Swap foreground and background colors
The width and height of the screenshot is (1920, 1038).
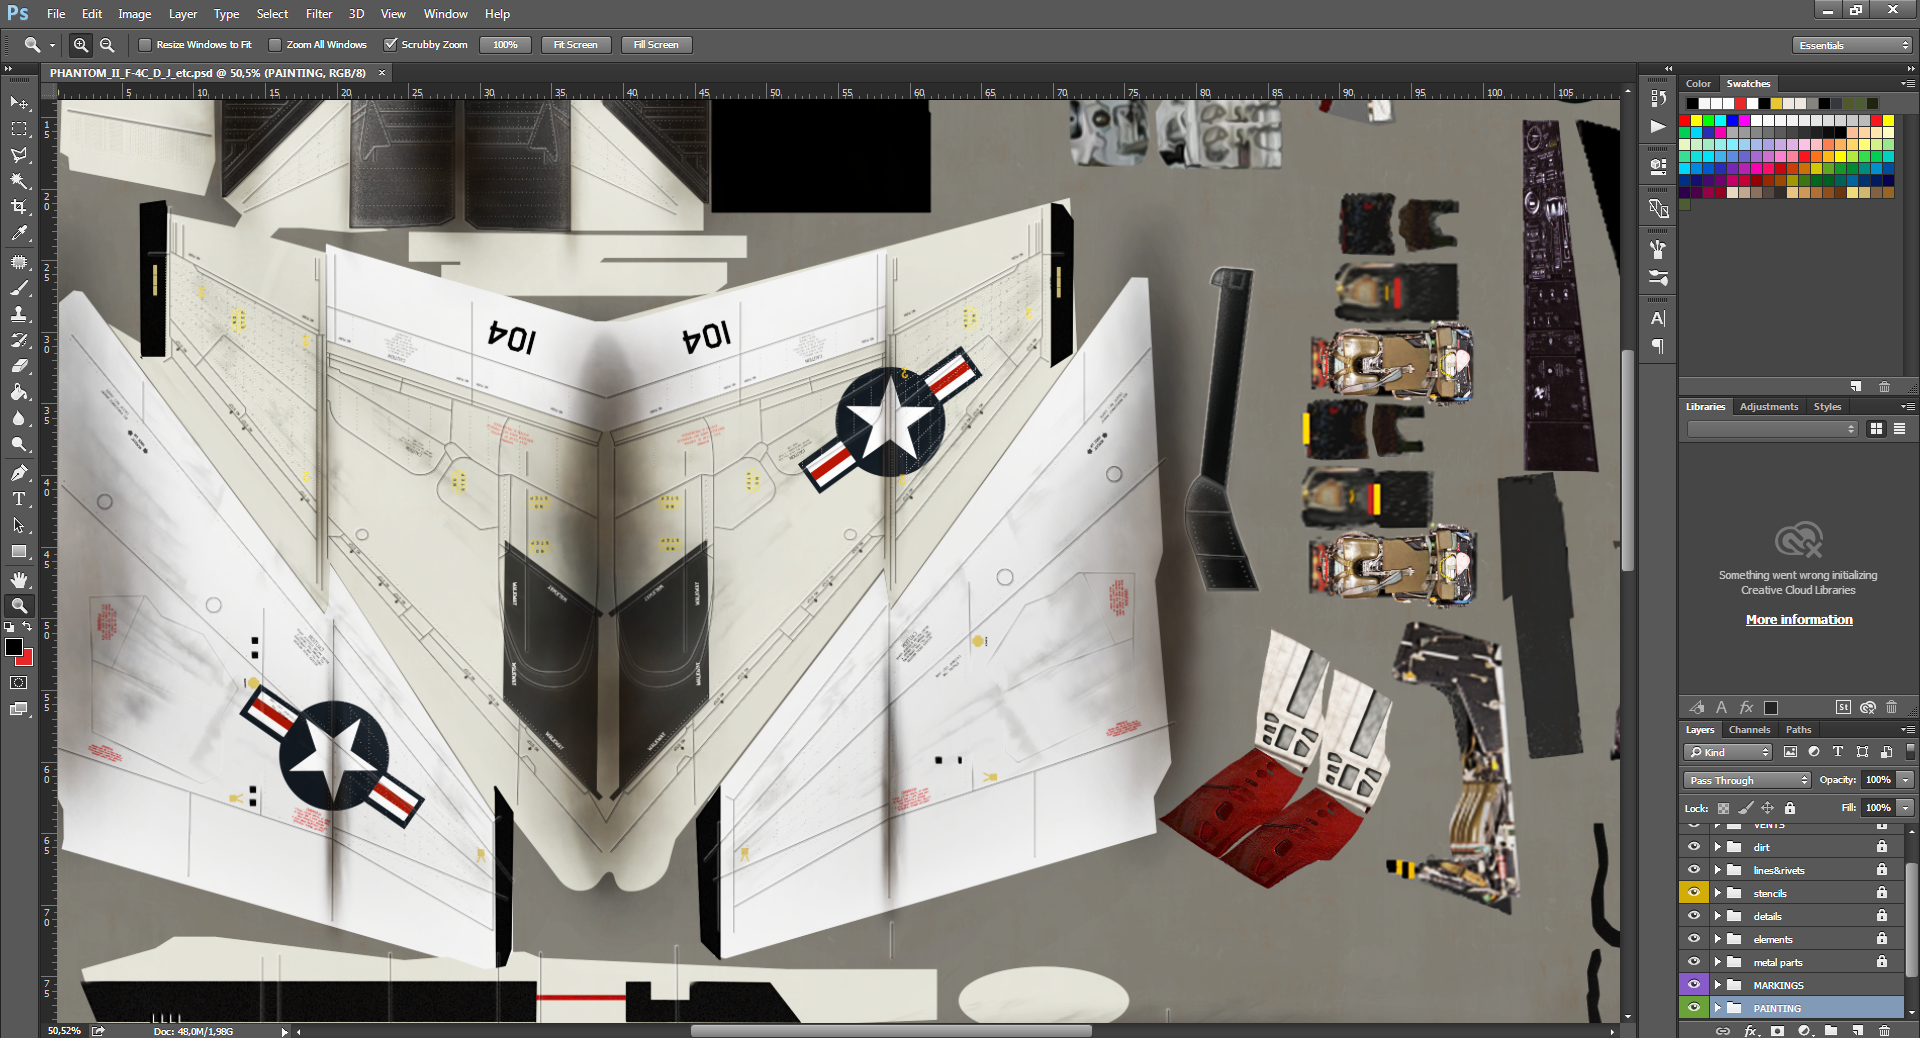27,626
